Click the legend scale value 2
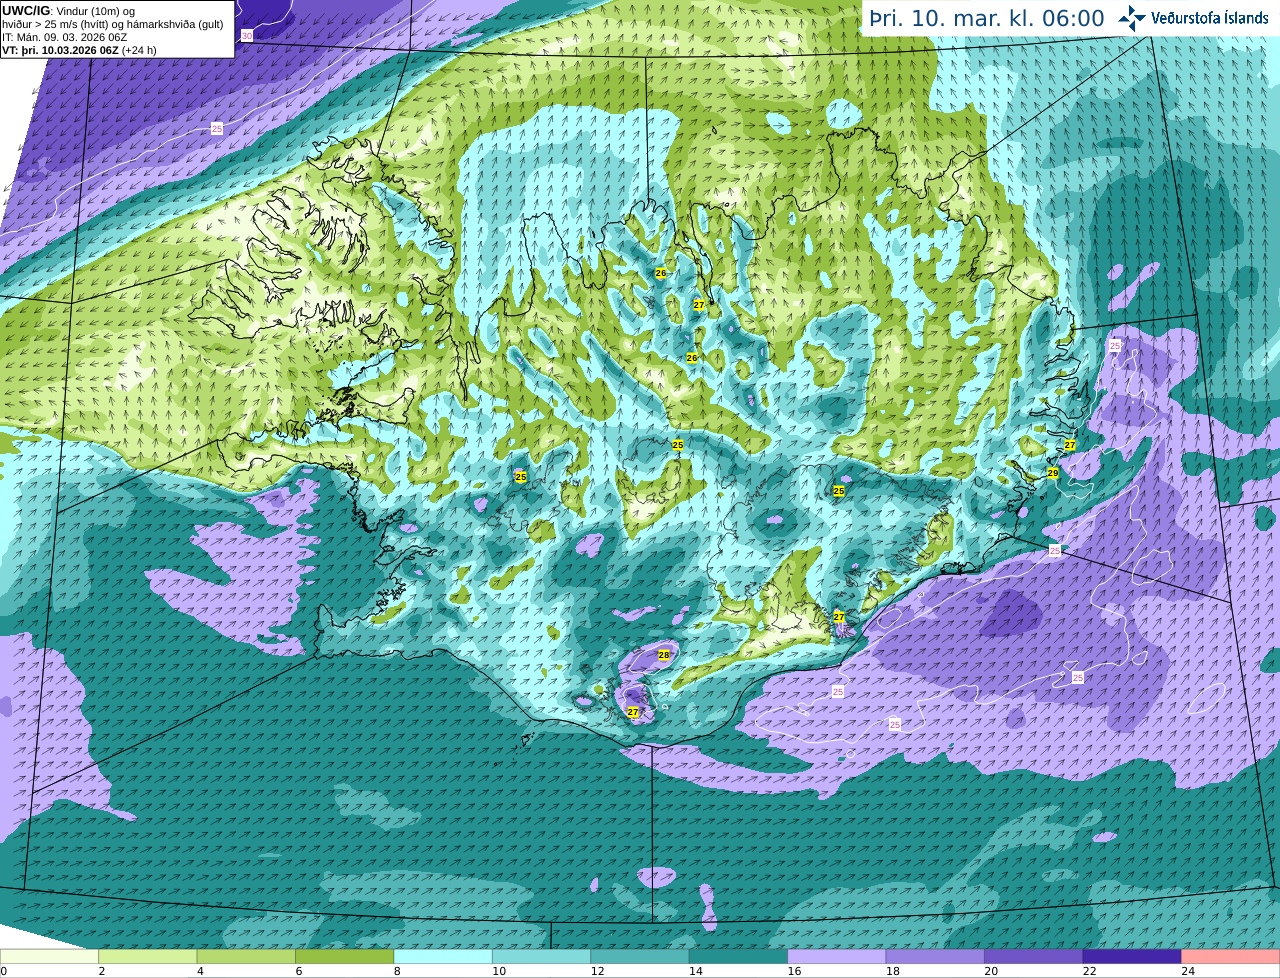Viewport: 1280px width, 978px height. coord(101,971)
